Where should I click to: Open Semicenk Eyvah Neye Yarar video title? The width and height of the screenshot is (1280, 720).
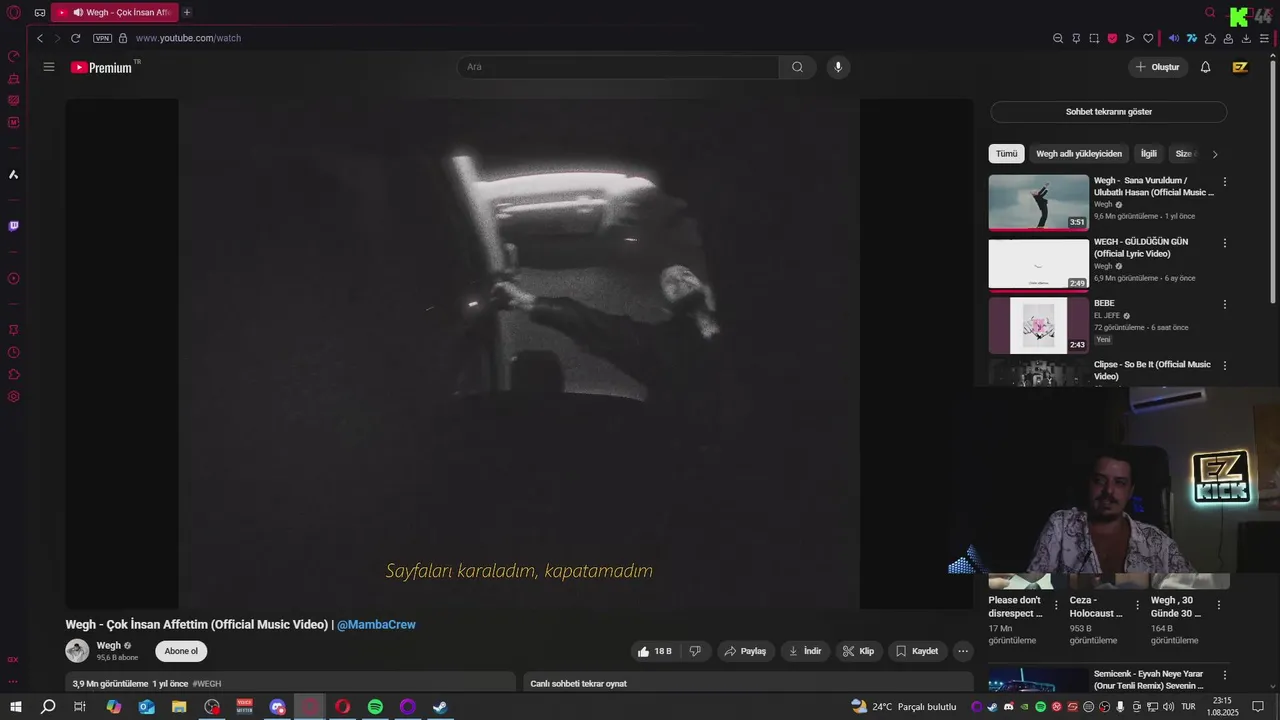(x=1148, y=680)
